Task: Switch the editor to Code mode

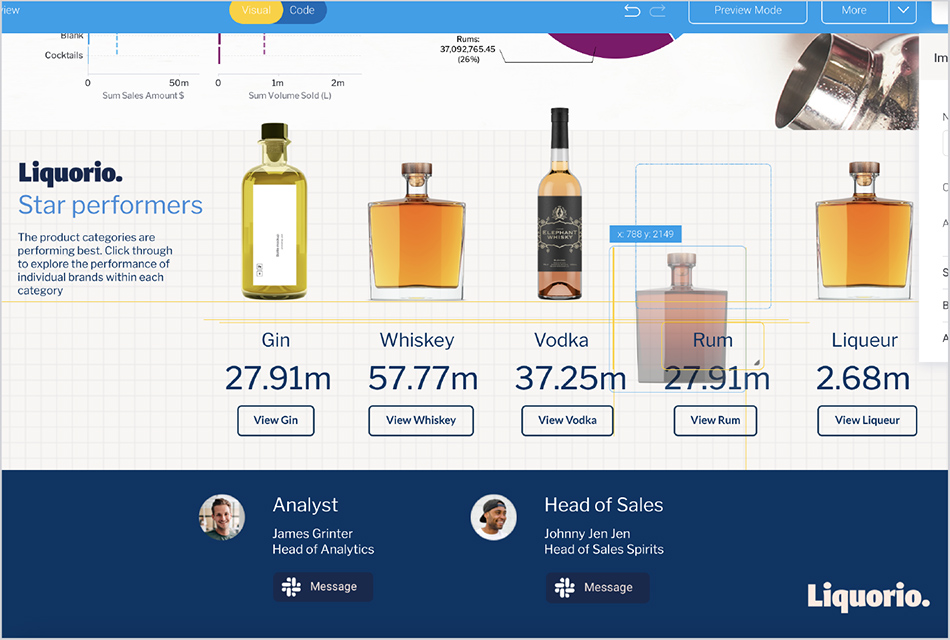Action: click(x=302, y=11)
